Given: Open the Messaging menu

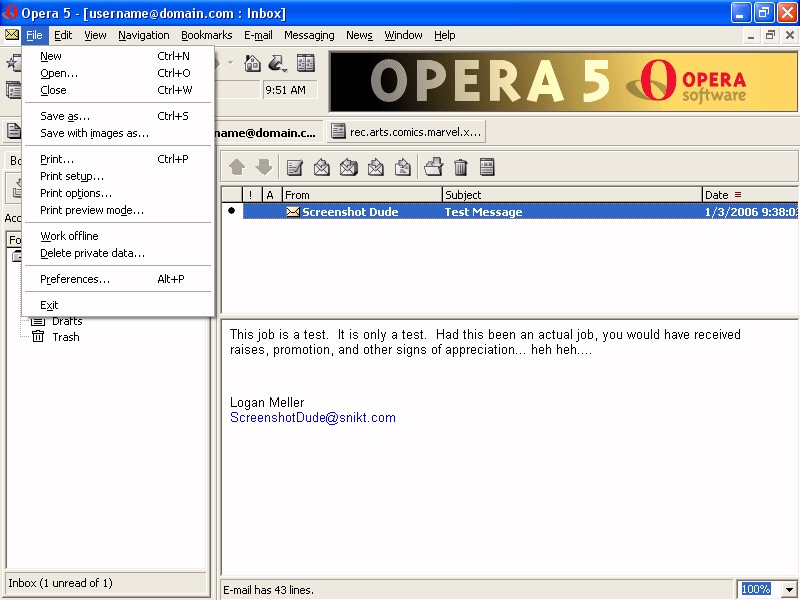Looking at the screenshot, I should point(309,35).
